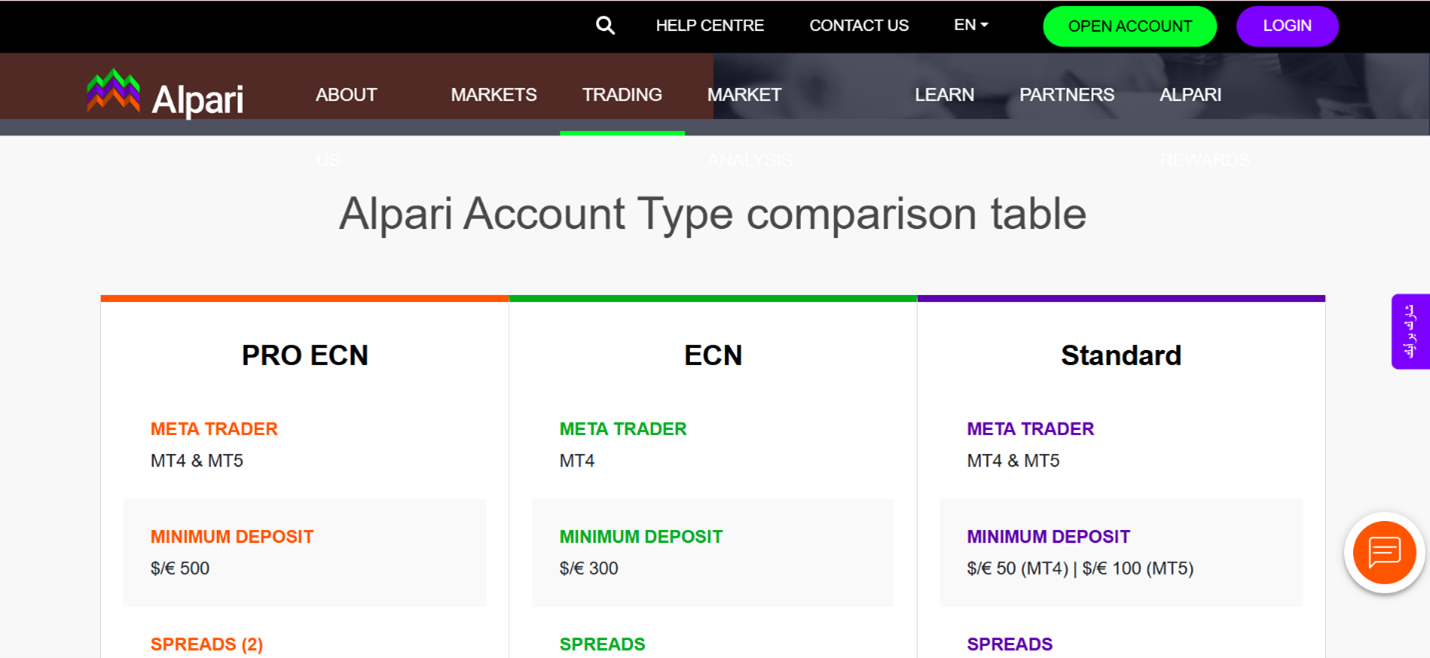Click the page title 'Alpari Account Type comparison table'
Image resolution: width=1430 pixels, height=658 pixels.
(713, 213)
